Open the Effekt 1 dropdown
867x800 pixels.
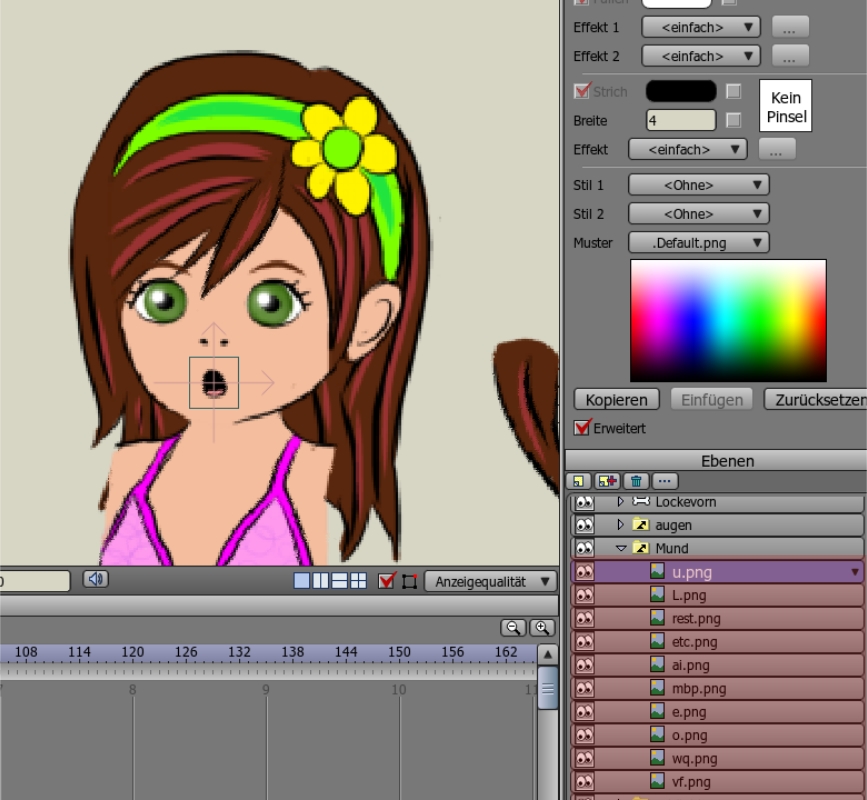[701, 27]
